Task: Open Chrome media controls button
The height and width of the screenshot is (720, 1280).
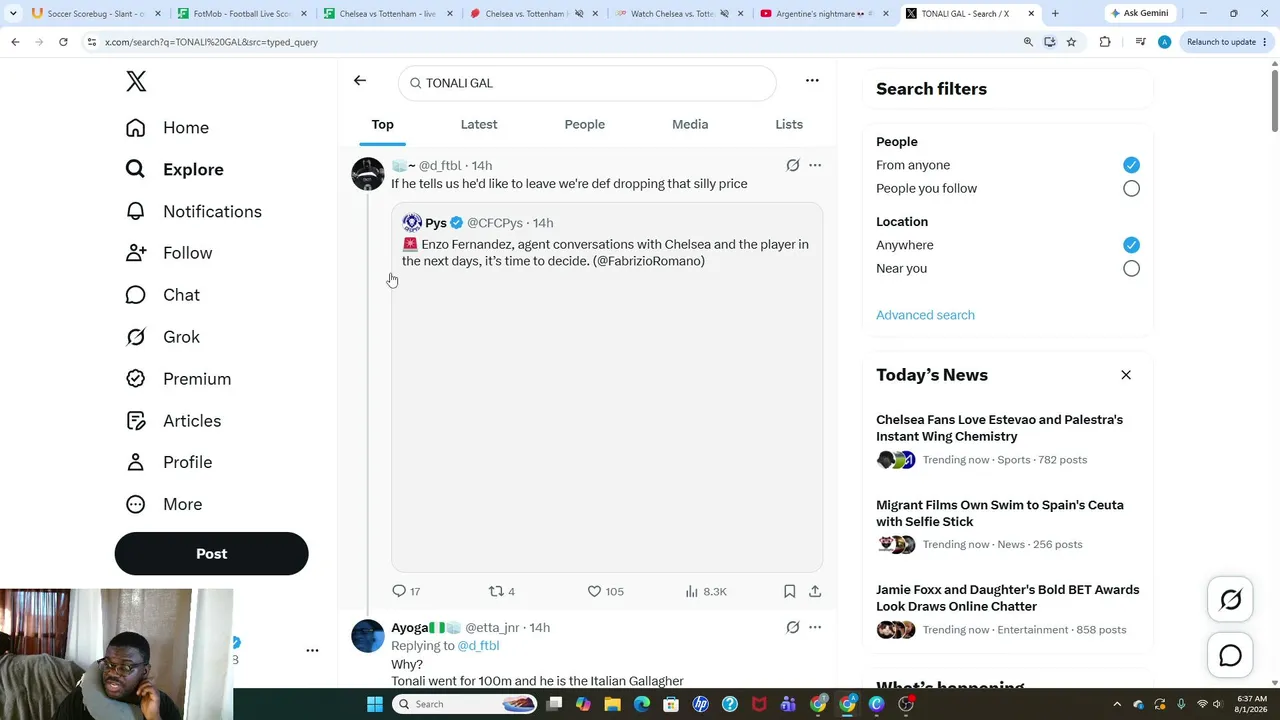Action: (x=1139, y=42)
